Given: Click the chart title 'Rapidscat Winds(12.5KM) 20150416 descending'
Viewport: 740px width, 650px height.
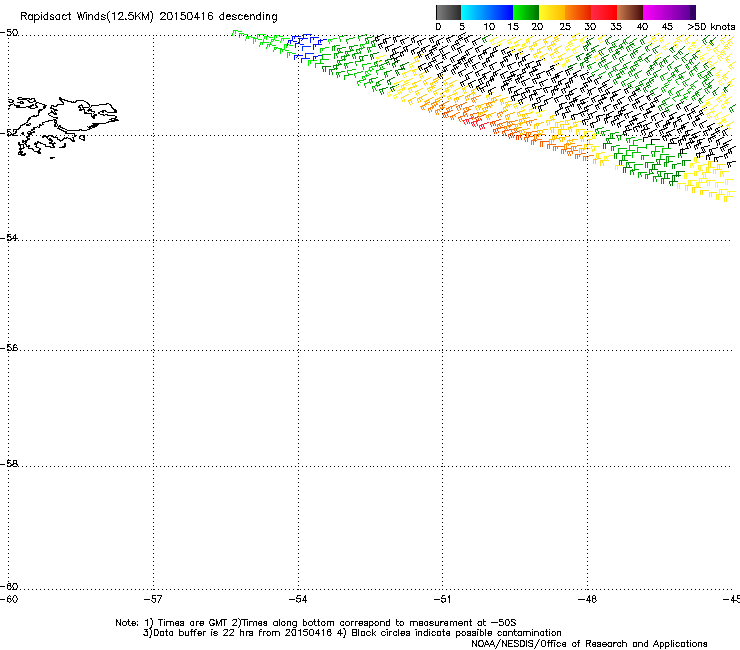Looking at the screenshot, I should coord(149,17).
